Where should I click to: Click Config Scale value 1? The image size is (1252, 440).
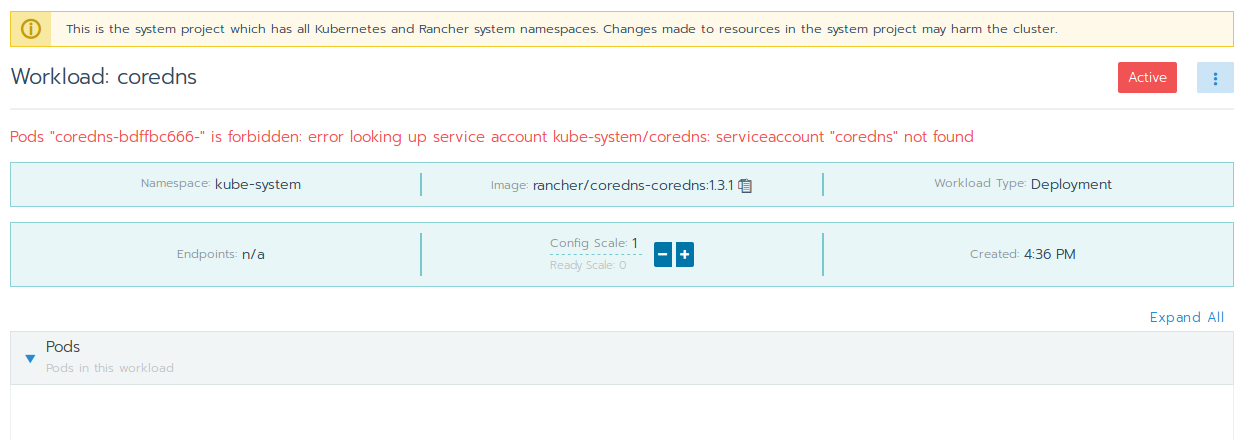(634, 243)
